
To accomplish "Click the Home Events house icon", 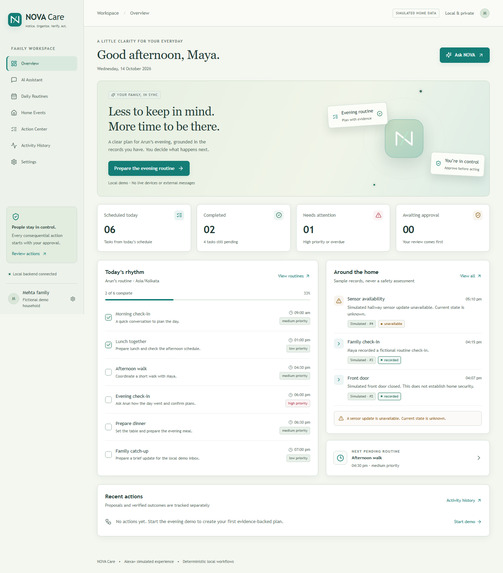I will point(14,113).
